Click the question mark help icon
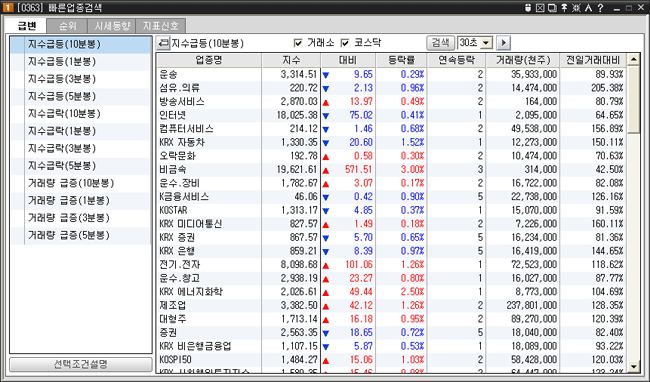 601,8
